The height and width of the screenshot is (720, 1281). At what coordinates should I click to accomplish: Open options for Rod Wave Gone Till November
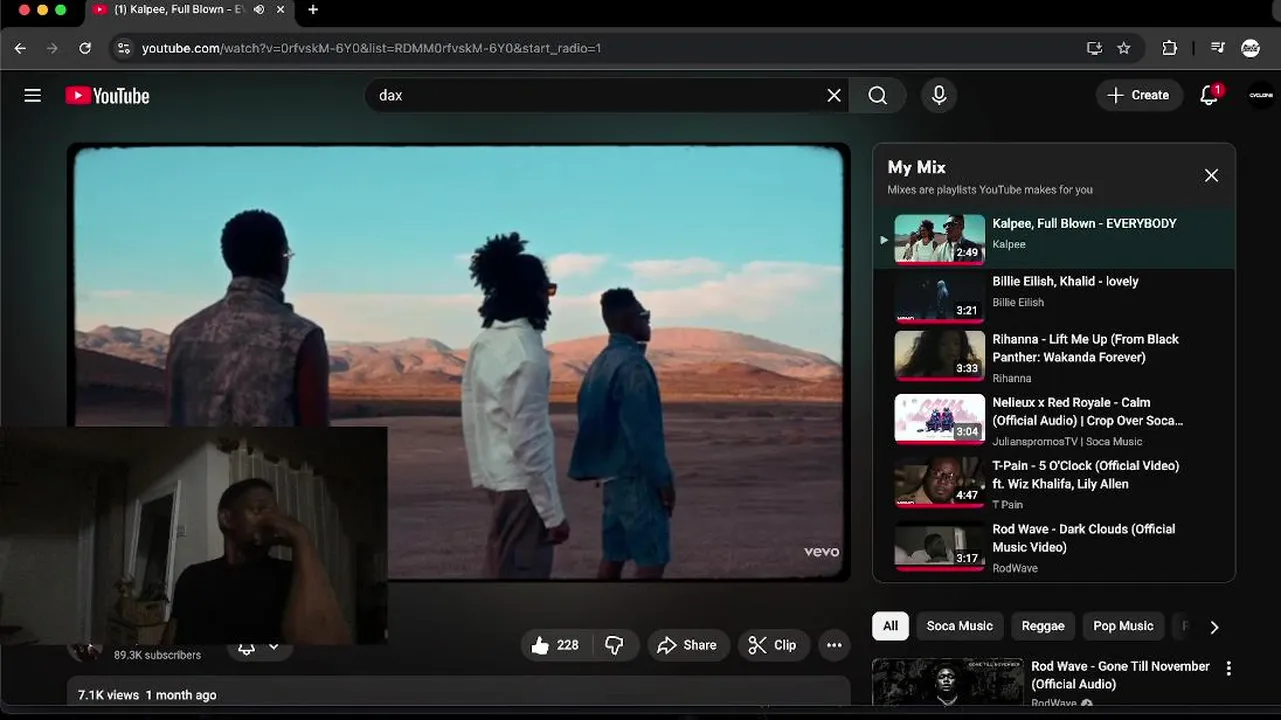click(1229, 668)
